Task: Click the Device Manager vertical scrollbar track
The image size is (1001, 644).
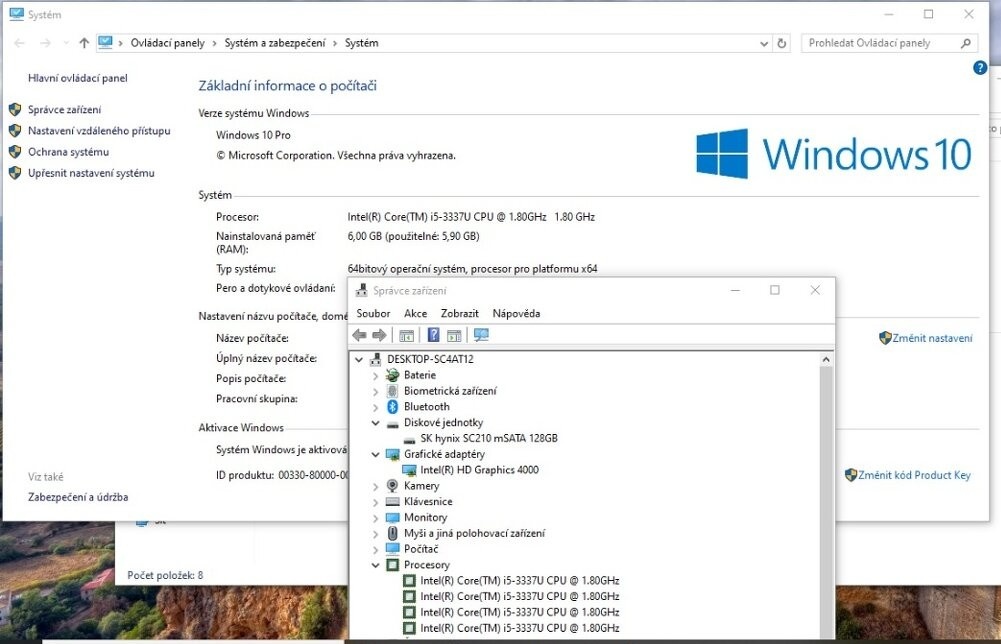Action: click(826, 502)
